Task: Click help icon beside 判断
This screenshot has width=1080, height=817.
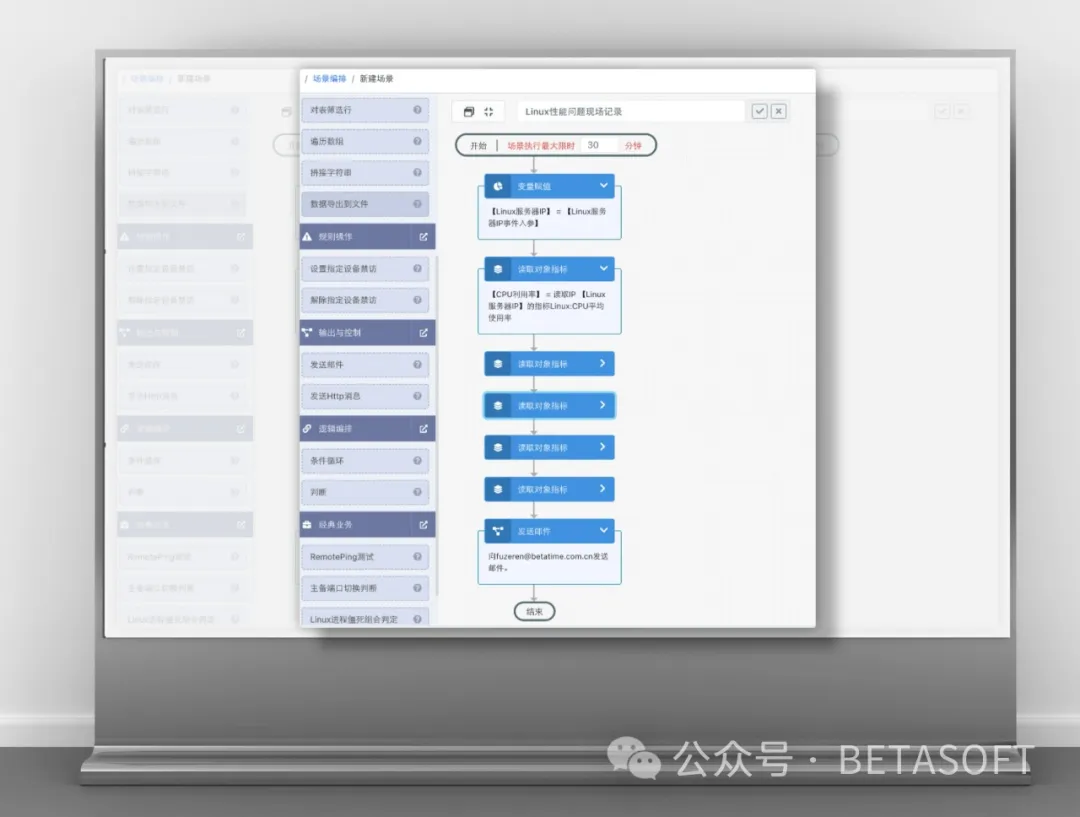Action: tap(417, 492)
